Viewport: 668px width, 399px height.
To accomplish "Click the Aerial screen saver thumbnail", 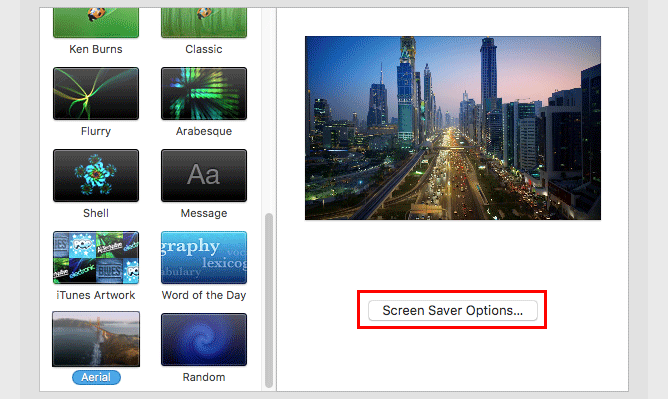I will click(96, 339).
